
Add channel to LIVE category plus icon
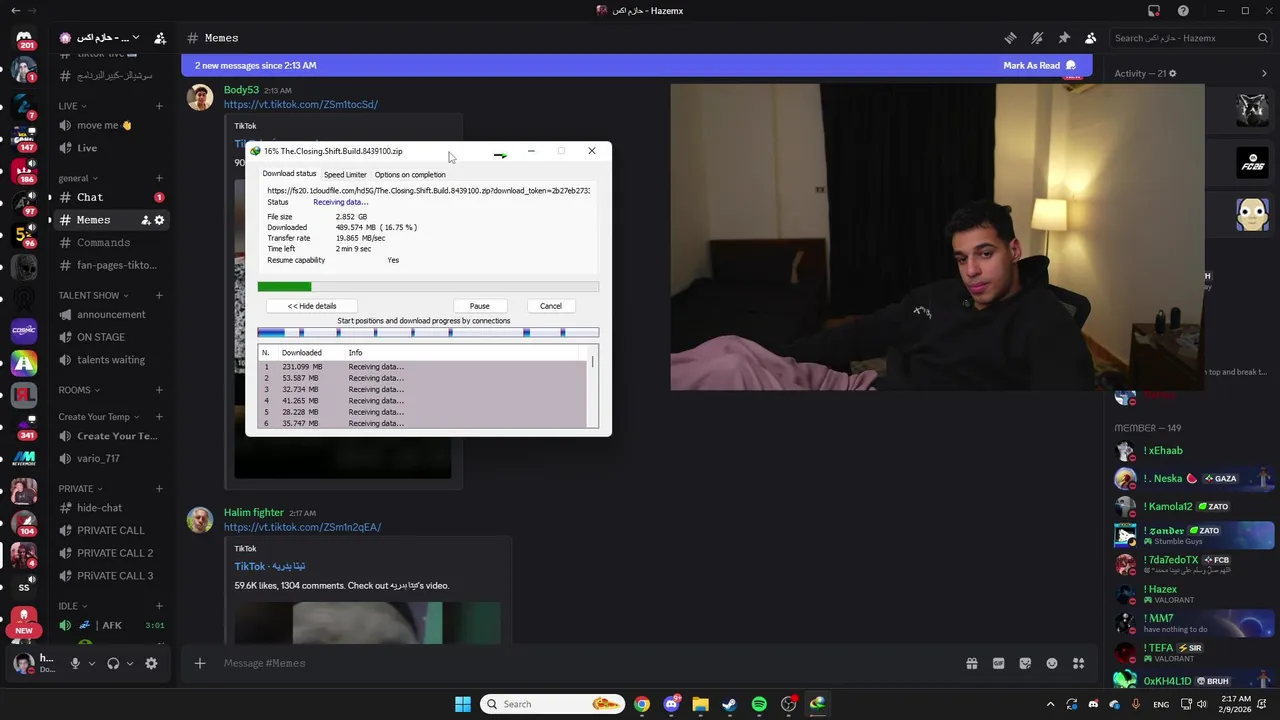click(x=159, y=106)
